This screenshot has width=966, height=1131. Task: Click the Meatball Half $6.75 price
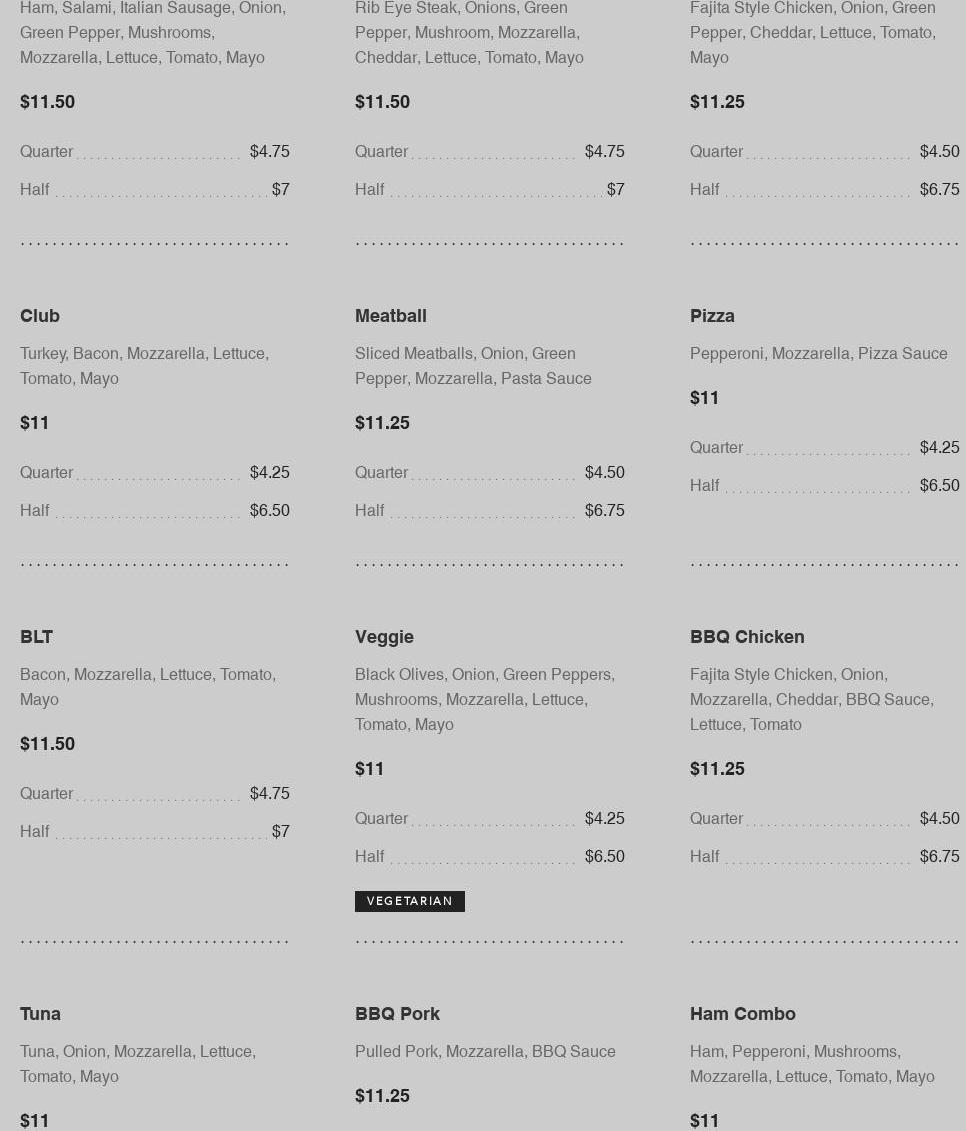tap(604, 511)
